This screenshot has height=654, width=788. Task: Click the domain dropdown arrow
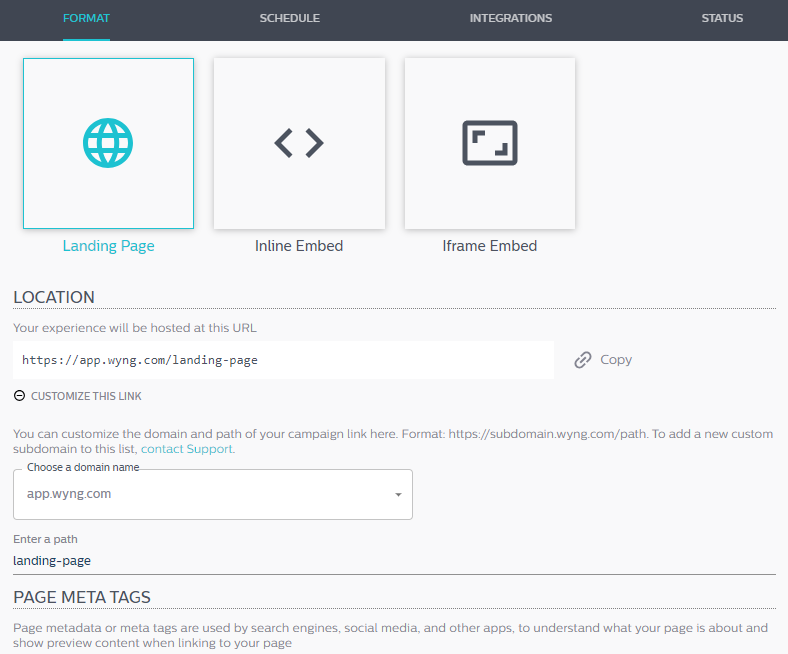(x=398, y=495)
